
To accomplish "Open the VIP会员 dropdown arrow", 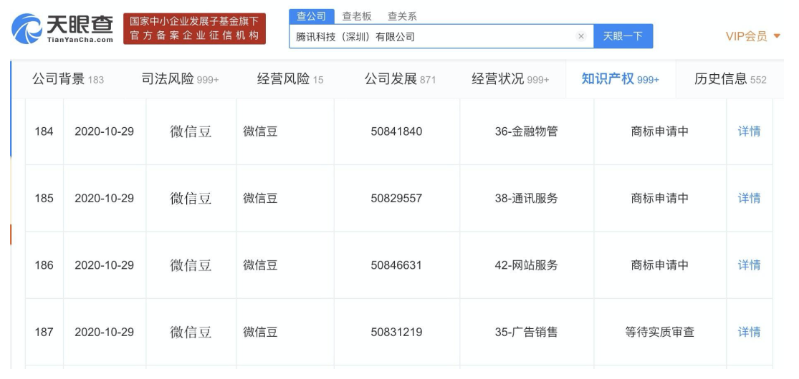I will pos(777,36).
